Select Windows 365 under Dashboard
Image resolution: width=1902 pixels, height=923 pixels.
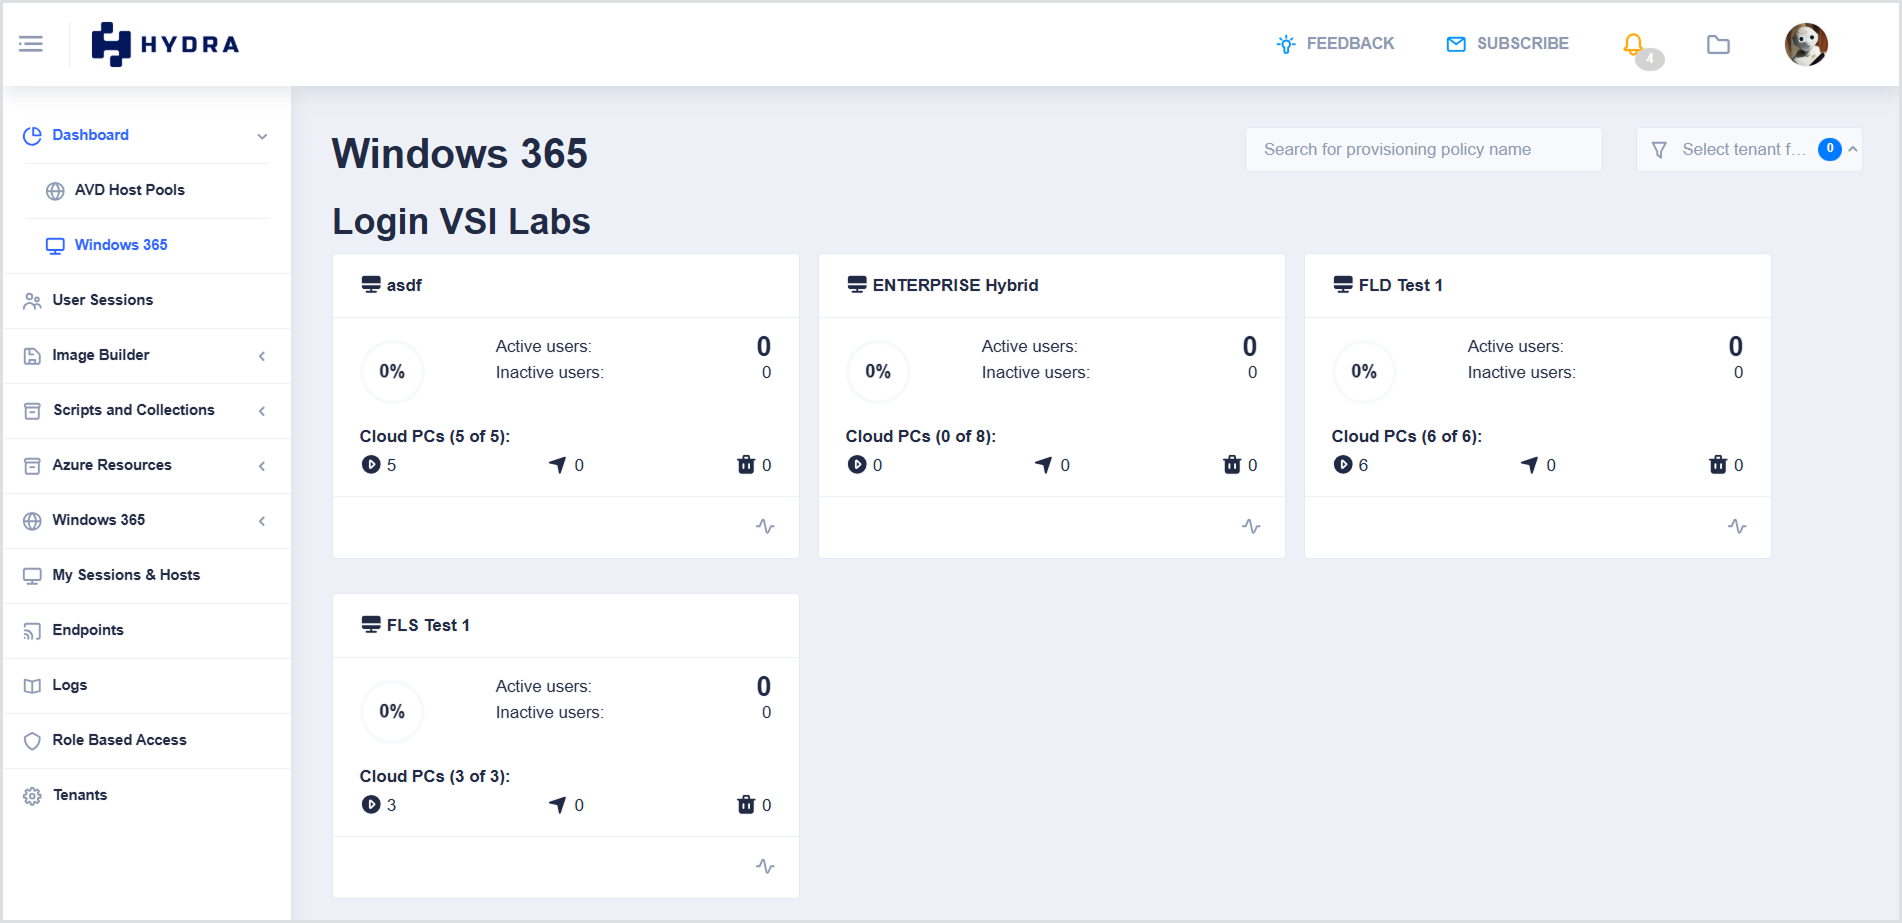point(121,245)
